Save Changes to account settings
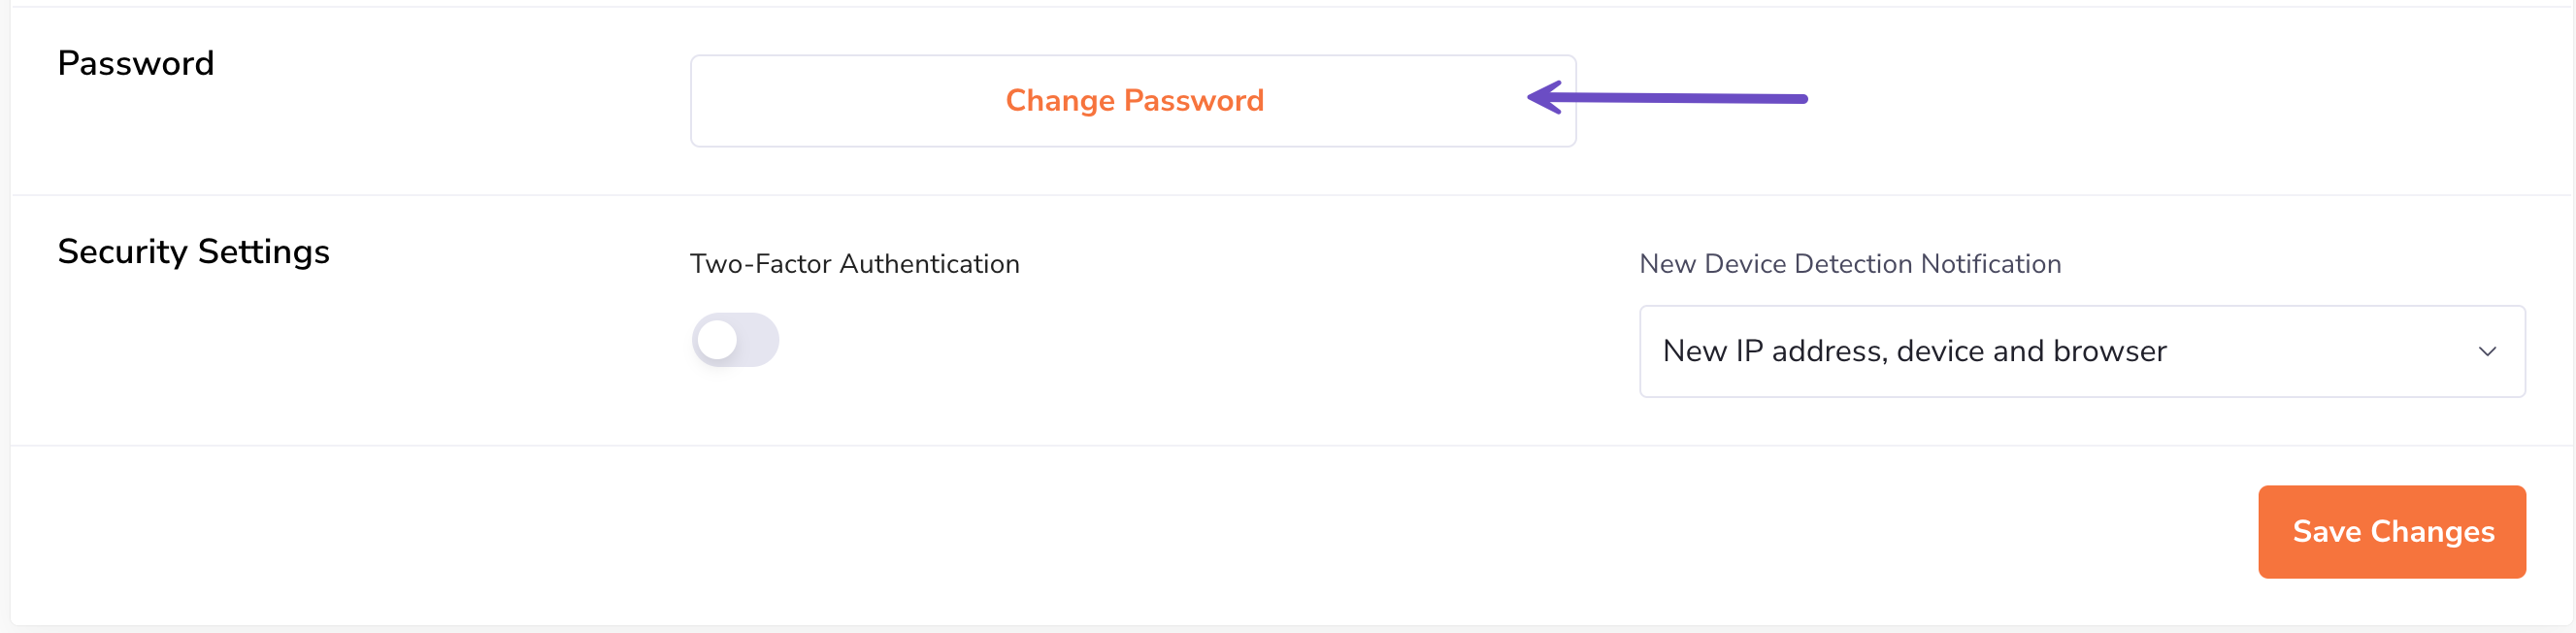The image size is (2576, 633). (x=2391, y=531)
